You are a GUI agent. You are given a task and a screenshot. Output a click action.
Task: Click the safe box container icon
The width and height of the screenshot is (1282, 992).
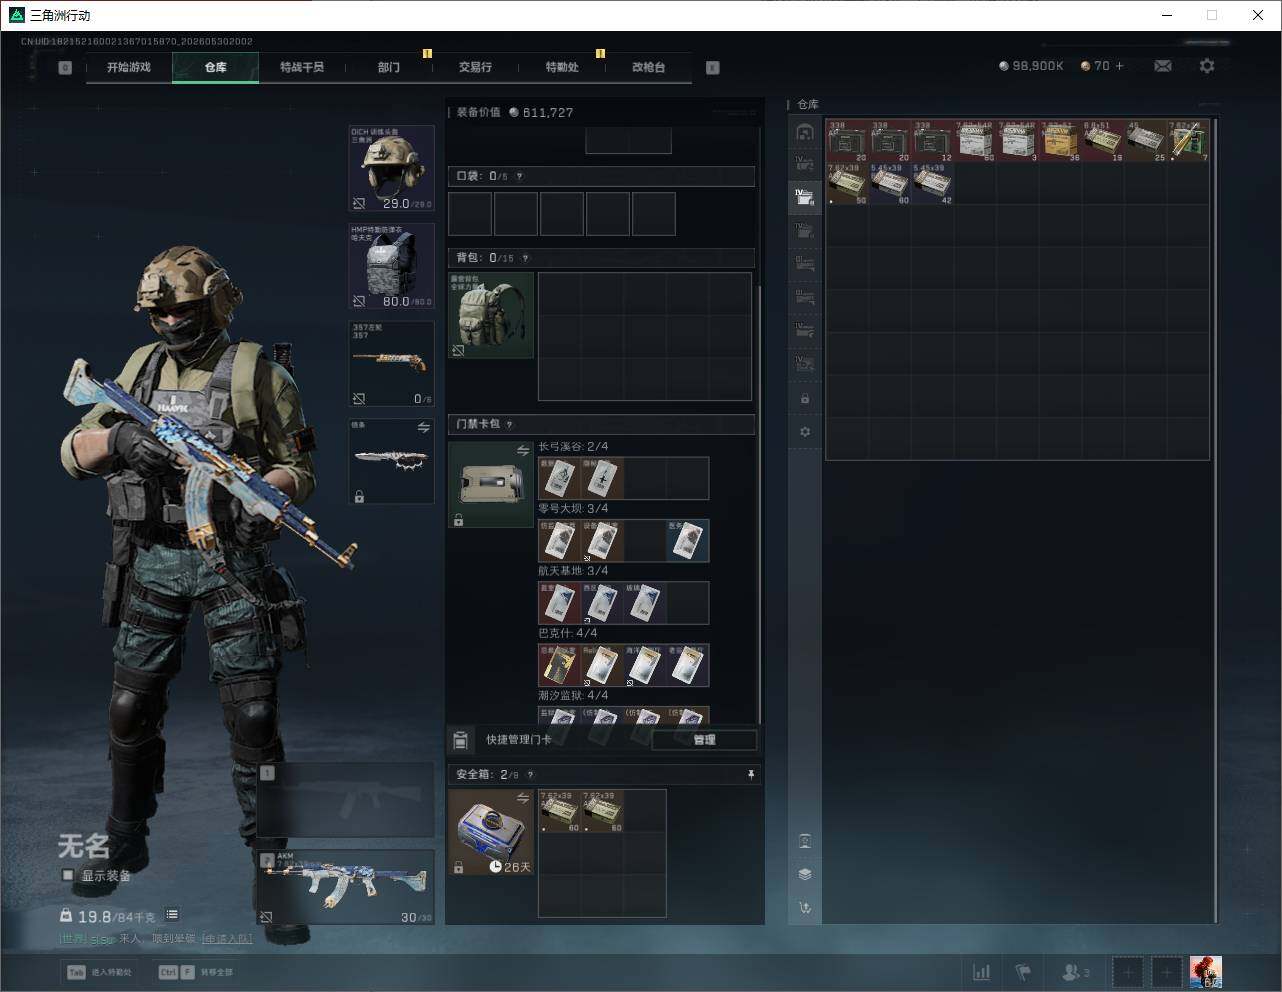tap(491, 832)
